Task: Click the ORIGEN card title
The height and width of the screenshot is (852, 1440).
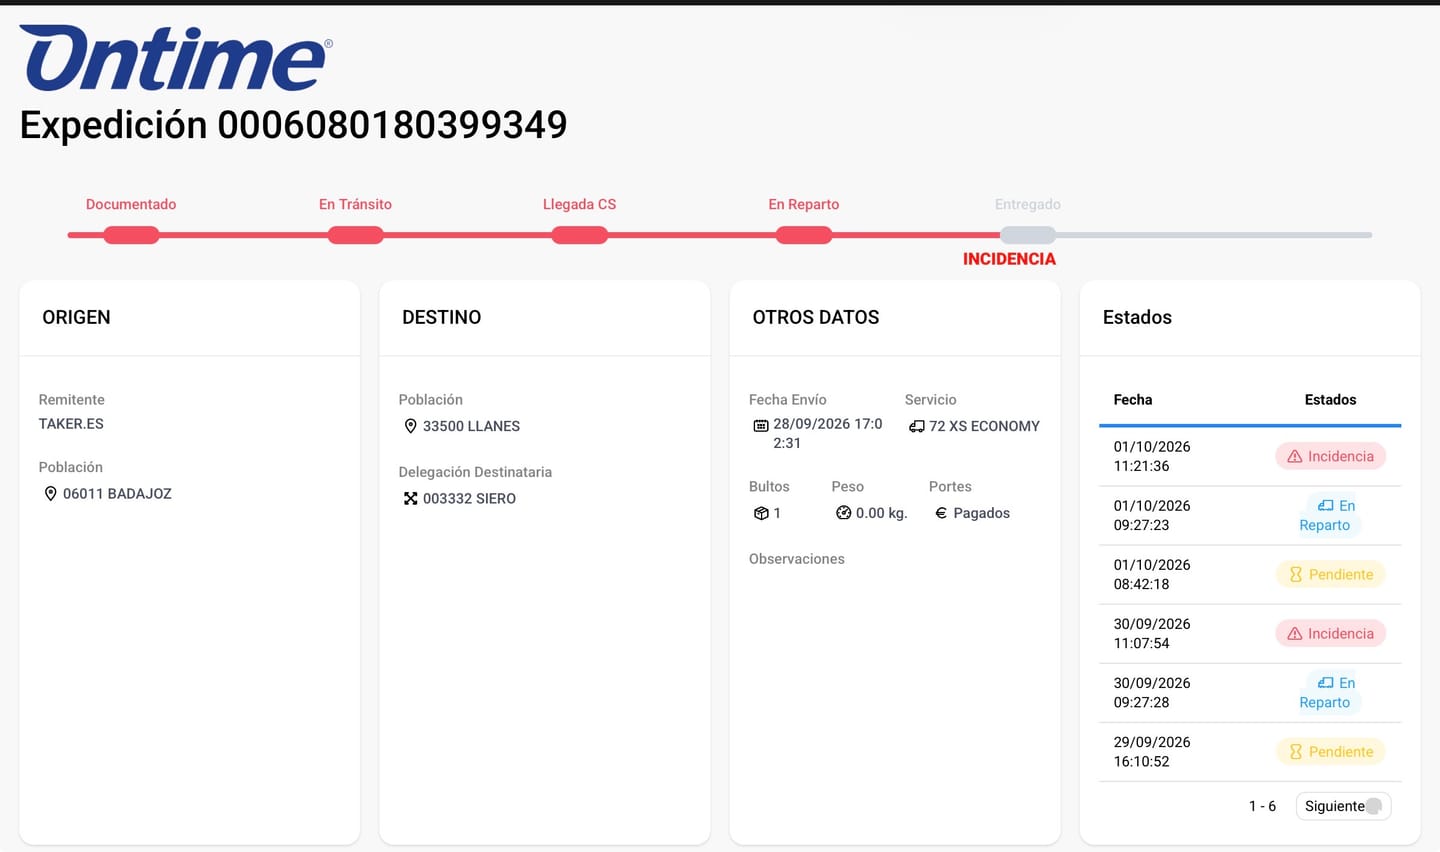Action: [x=76, y=317]
